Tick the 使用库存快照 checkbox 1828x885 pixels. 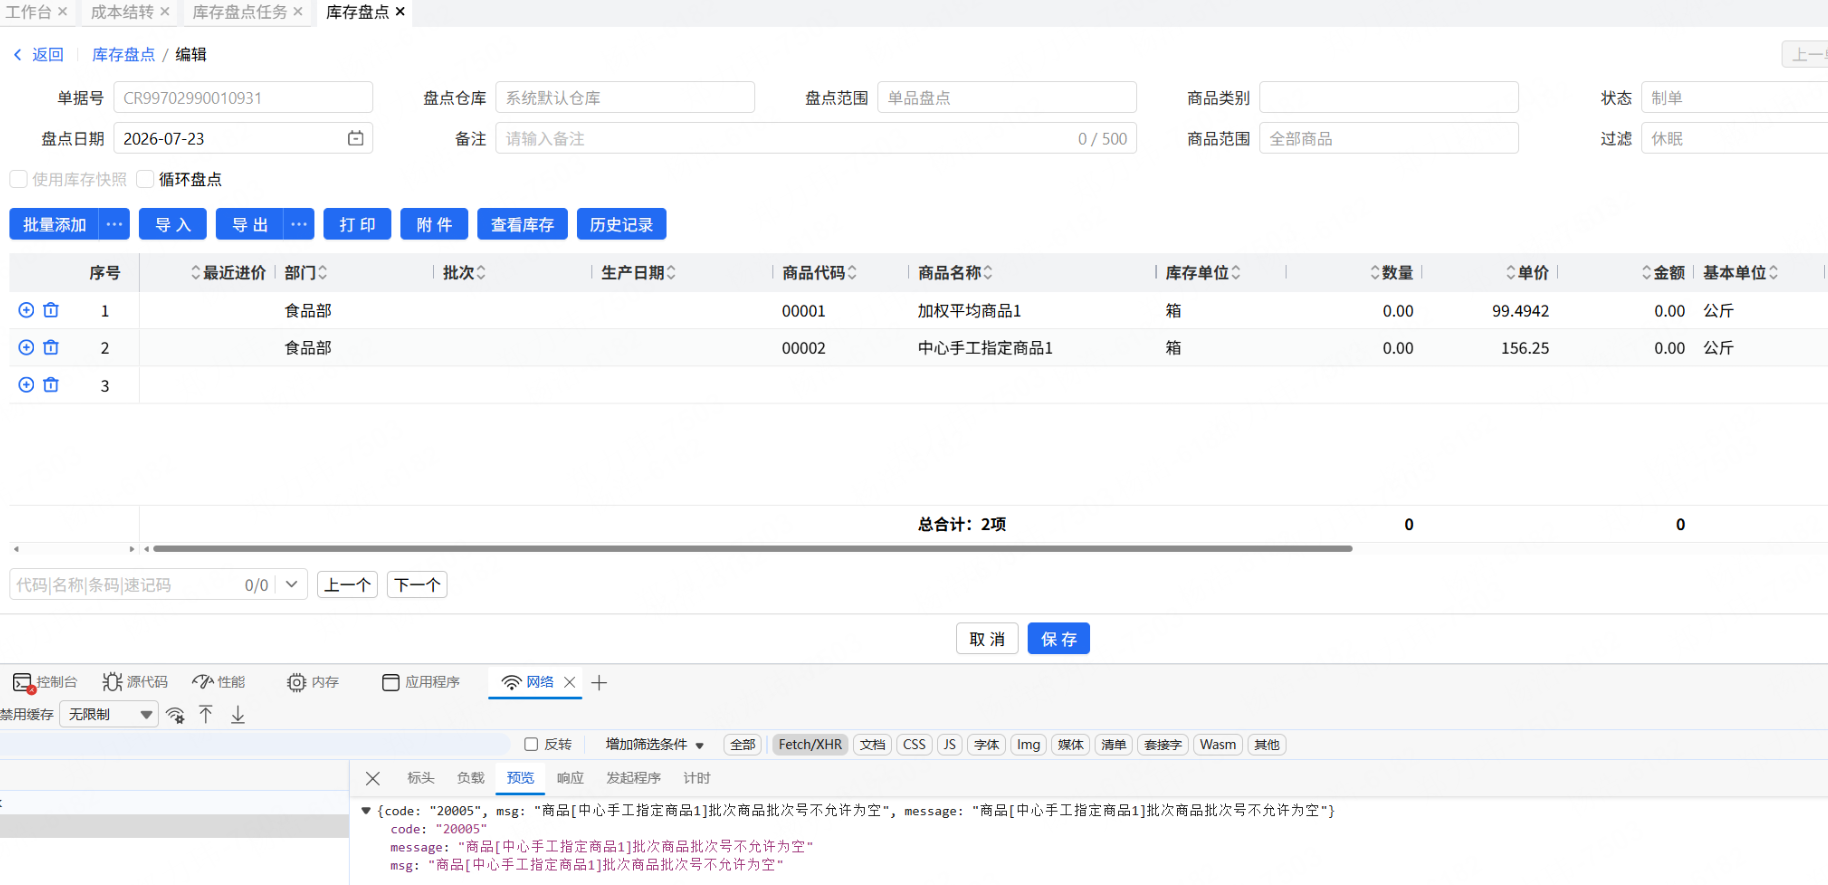coord(18,179)
